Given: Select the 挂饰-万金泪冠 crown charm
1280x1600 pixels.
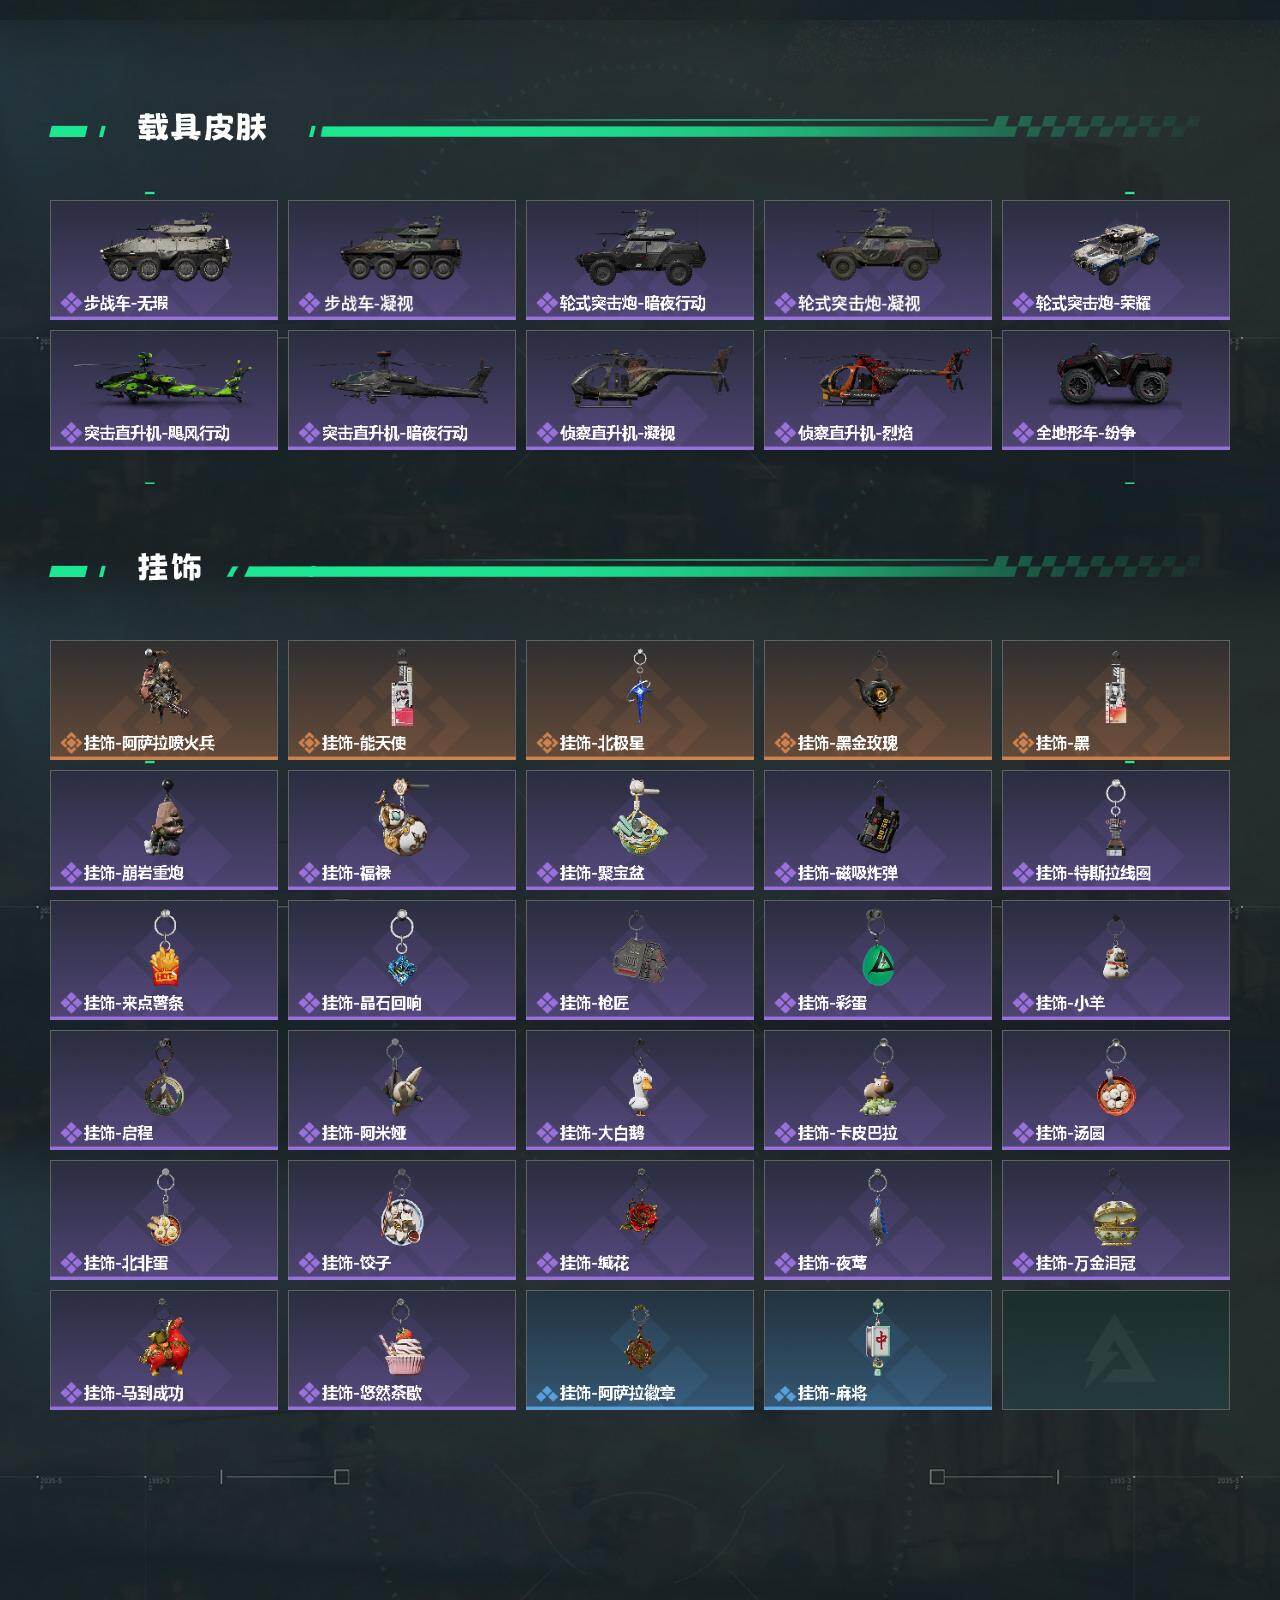Looking at the screenshot, I should click(1116, 1220).
